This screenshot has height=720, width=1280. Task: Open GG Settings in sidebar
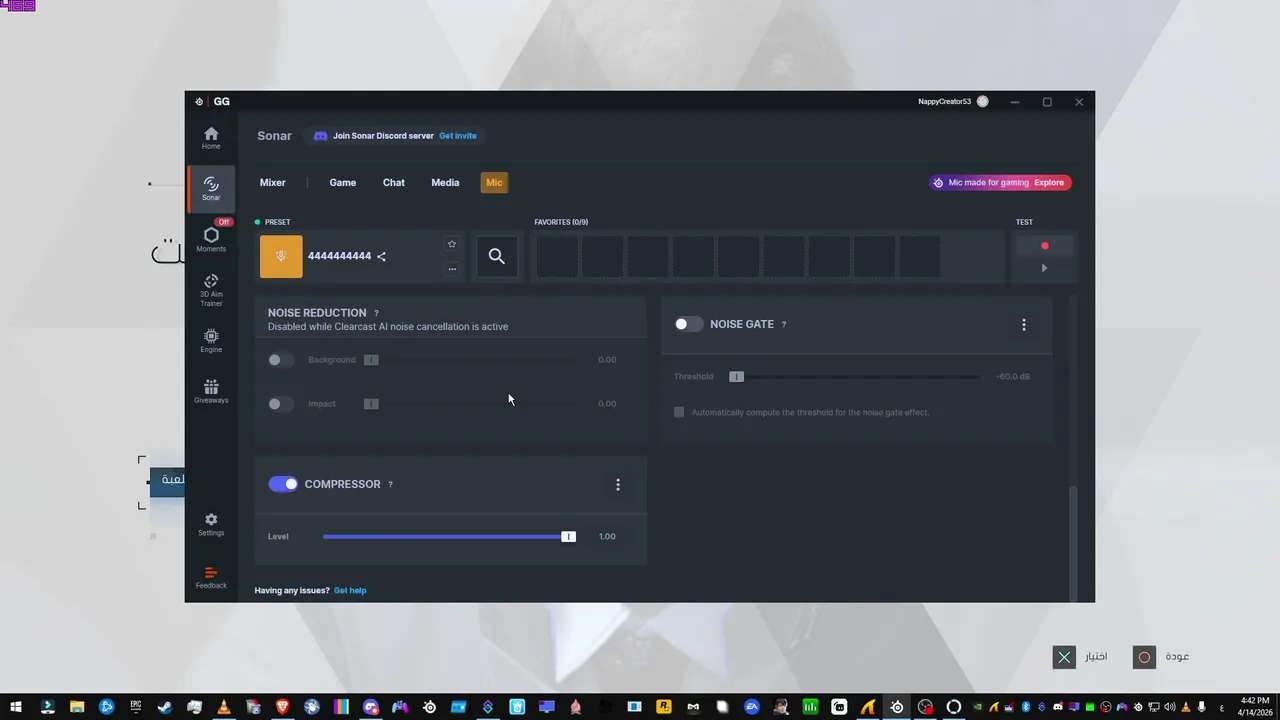pyautogui.click(x=211, y=524)
